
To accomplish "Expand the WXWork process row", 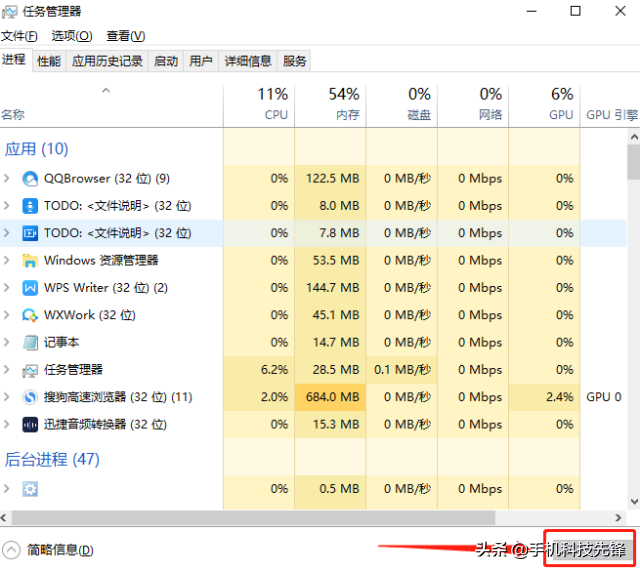I will (7, 315).
